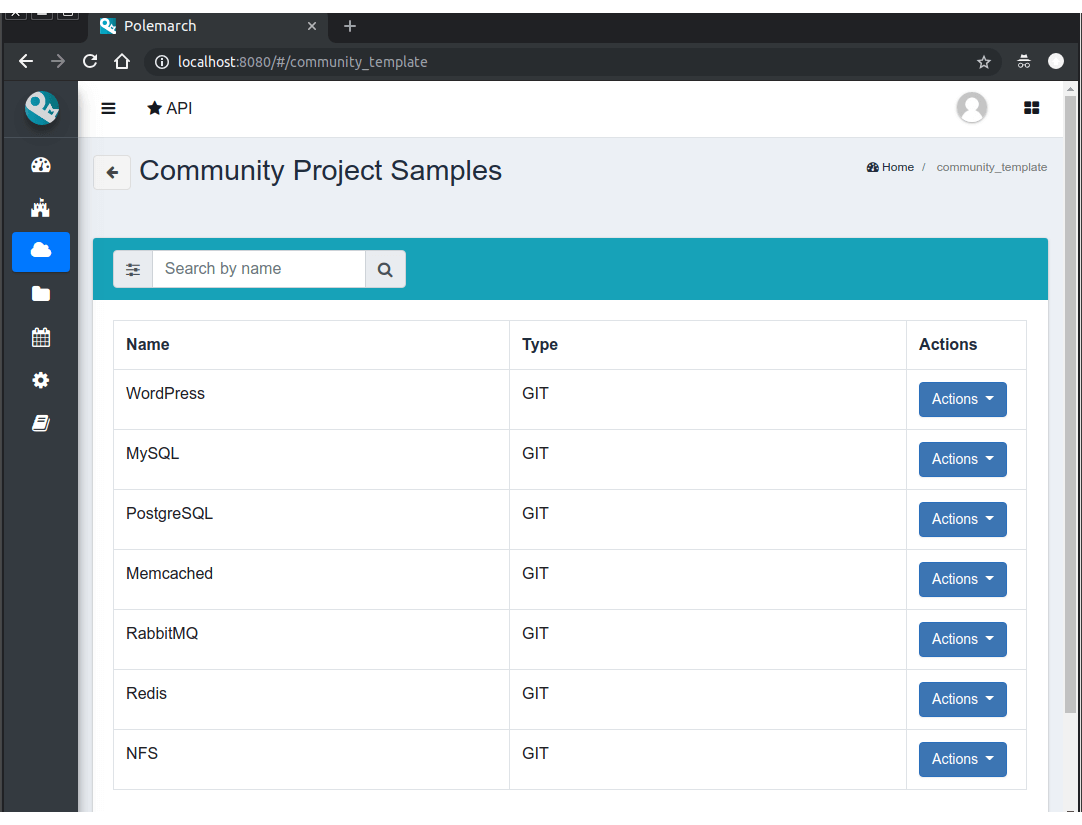The height and width of the screenshot is (825, 1082).
Task: Click the browser forward arrow
Action: click(58, 61)
